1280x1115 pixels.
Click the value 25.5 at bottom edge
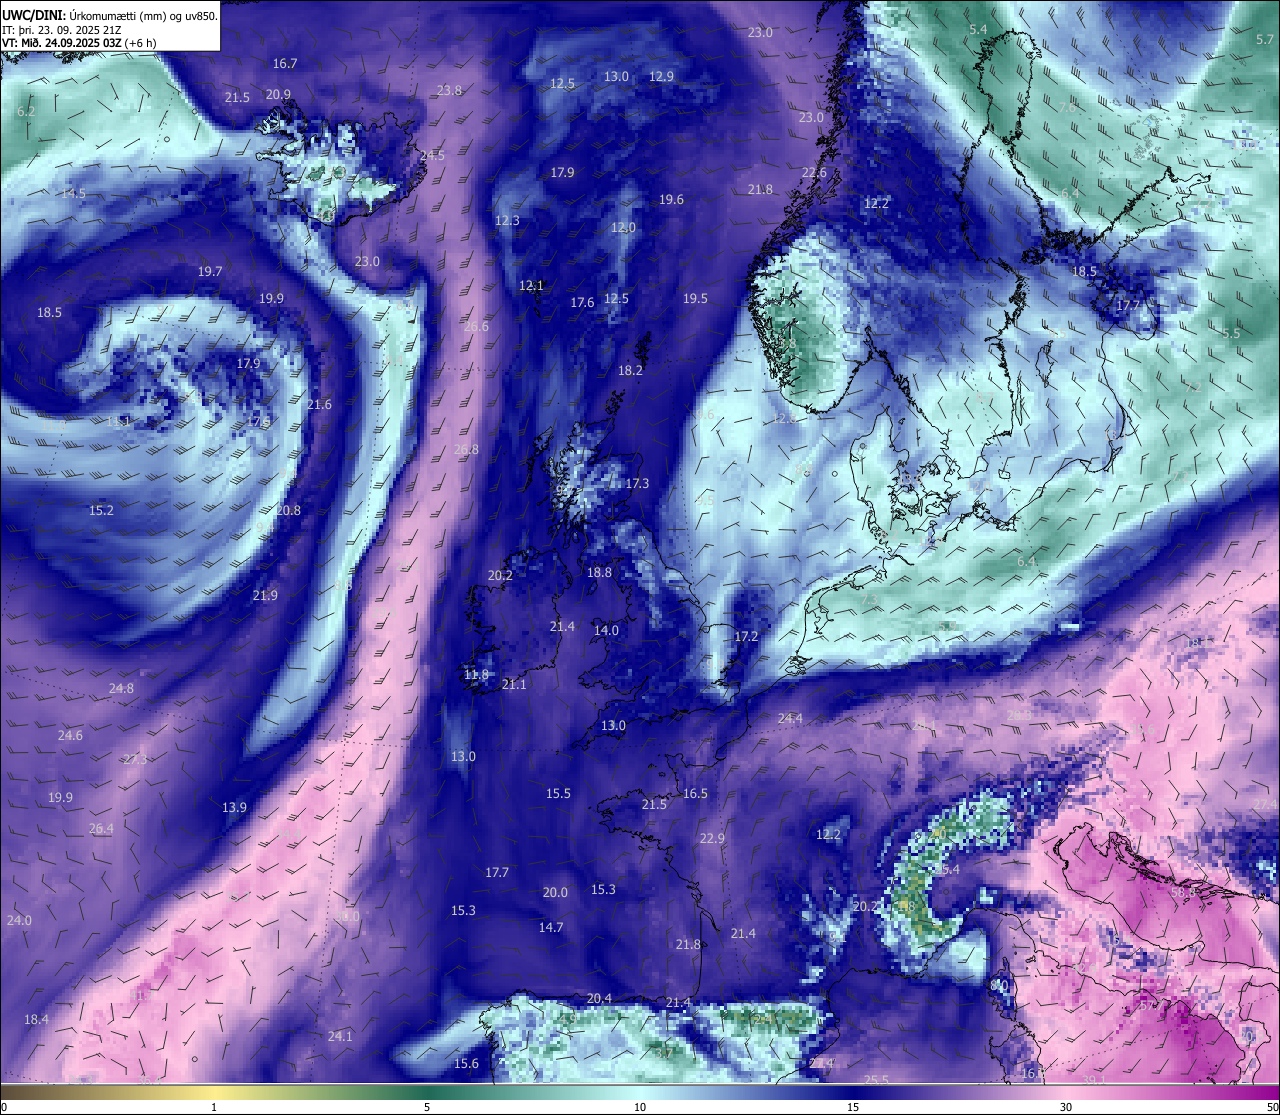point(876,1080)
